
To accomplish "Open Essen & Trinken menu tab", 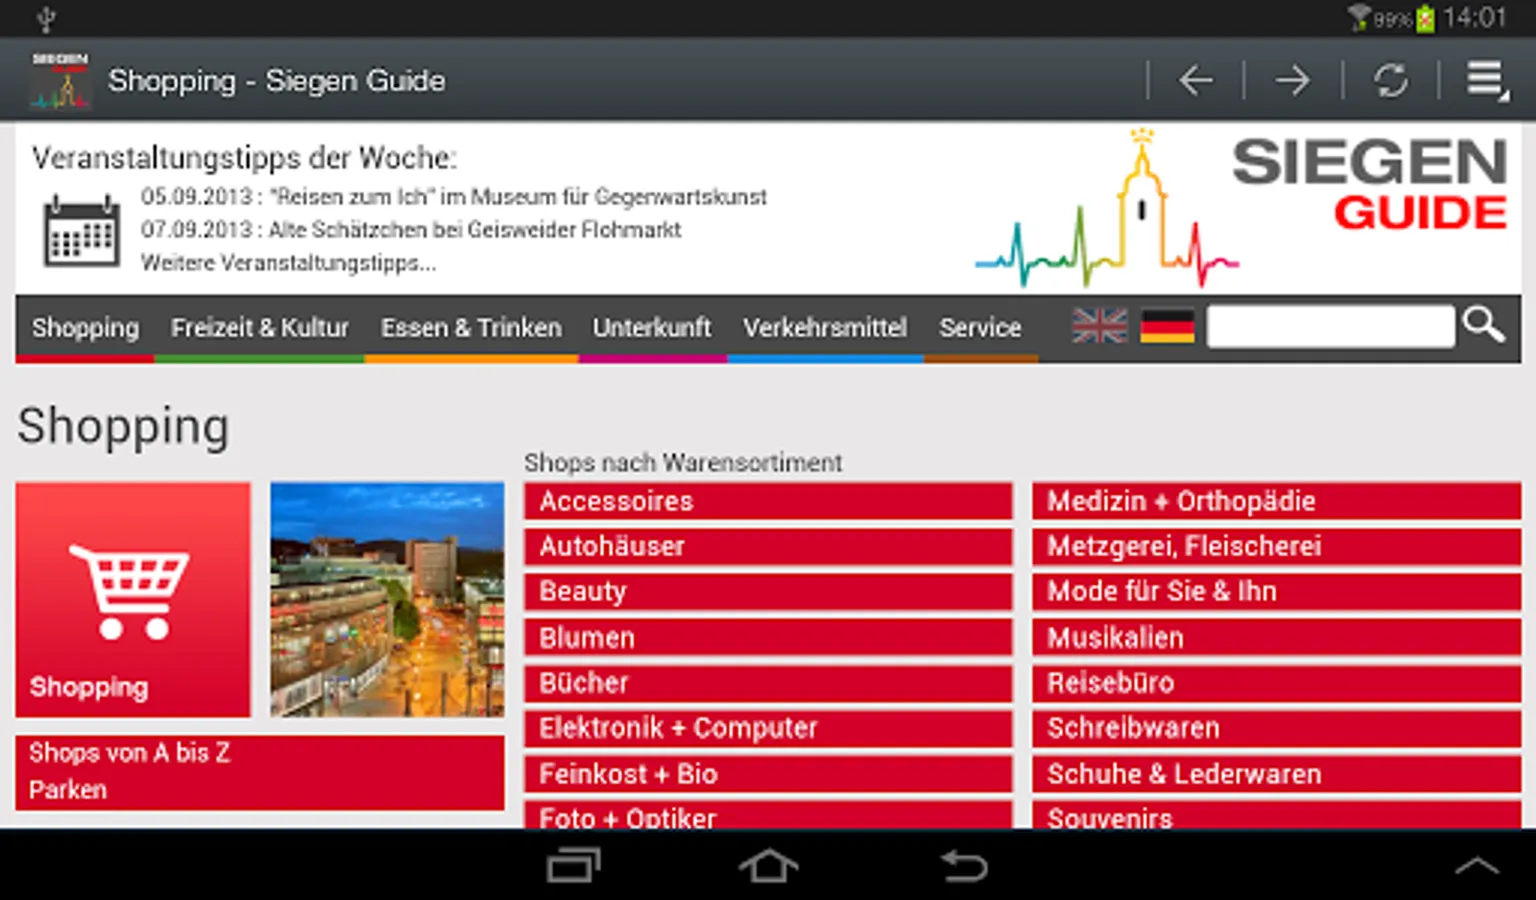I will (x=471, y=328).
